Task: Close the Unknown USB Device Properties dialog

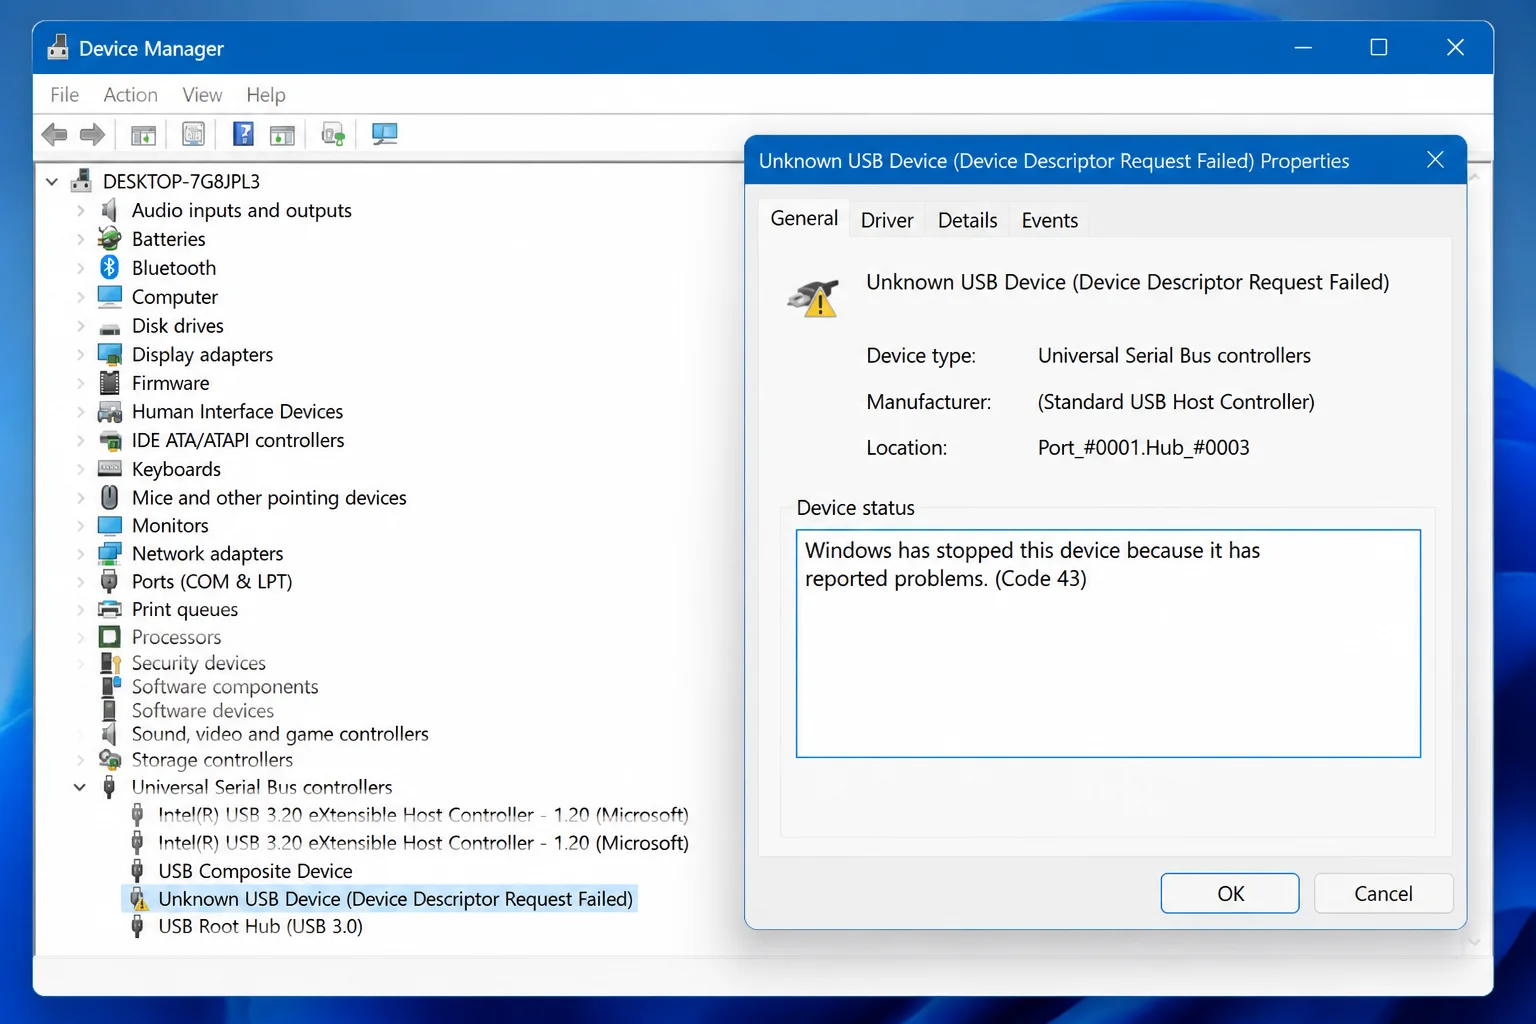Action: click(x=1435, y=160)
